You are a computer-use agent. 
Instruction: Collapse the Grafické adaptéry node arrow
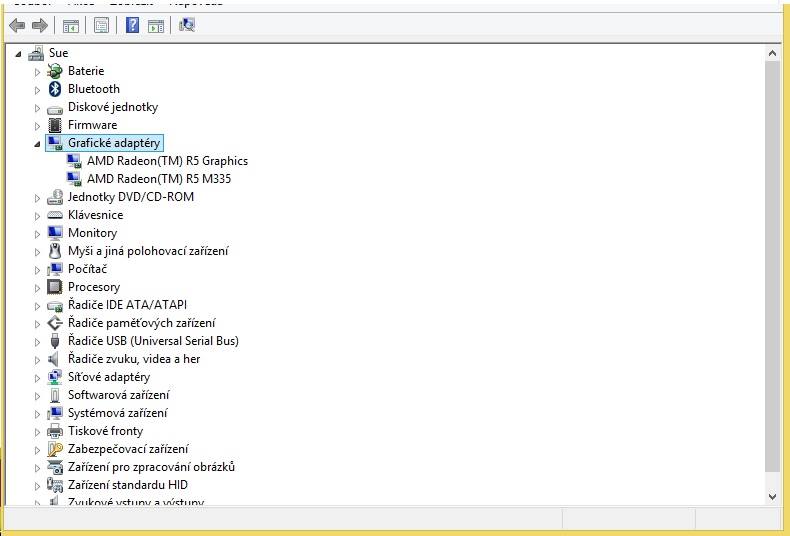pyautogui.click(x=37, y=144)
